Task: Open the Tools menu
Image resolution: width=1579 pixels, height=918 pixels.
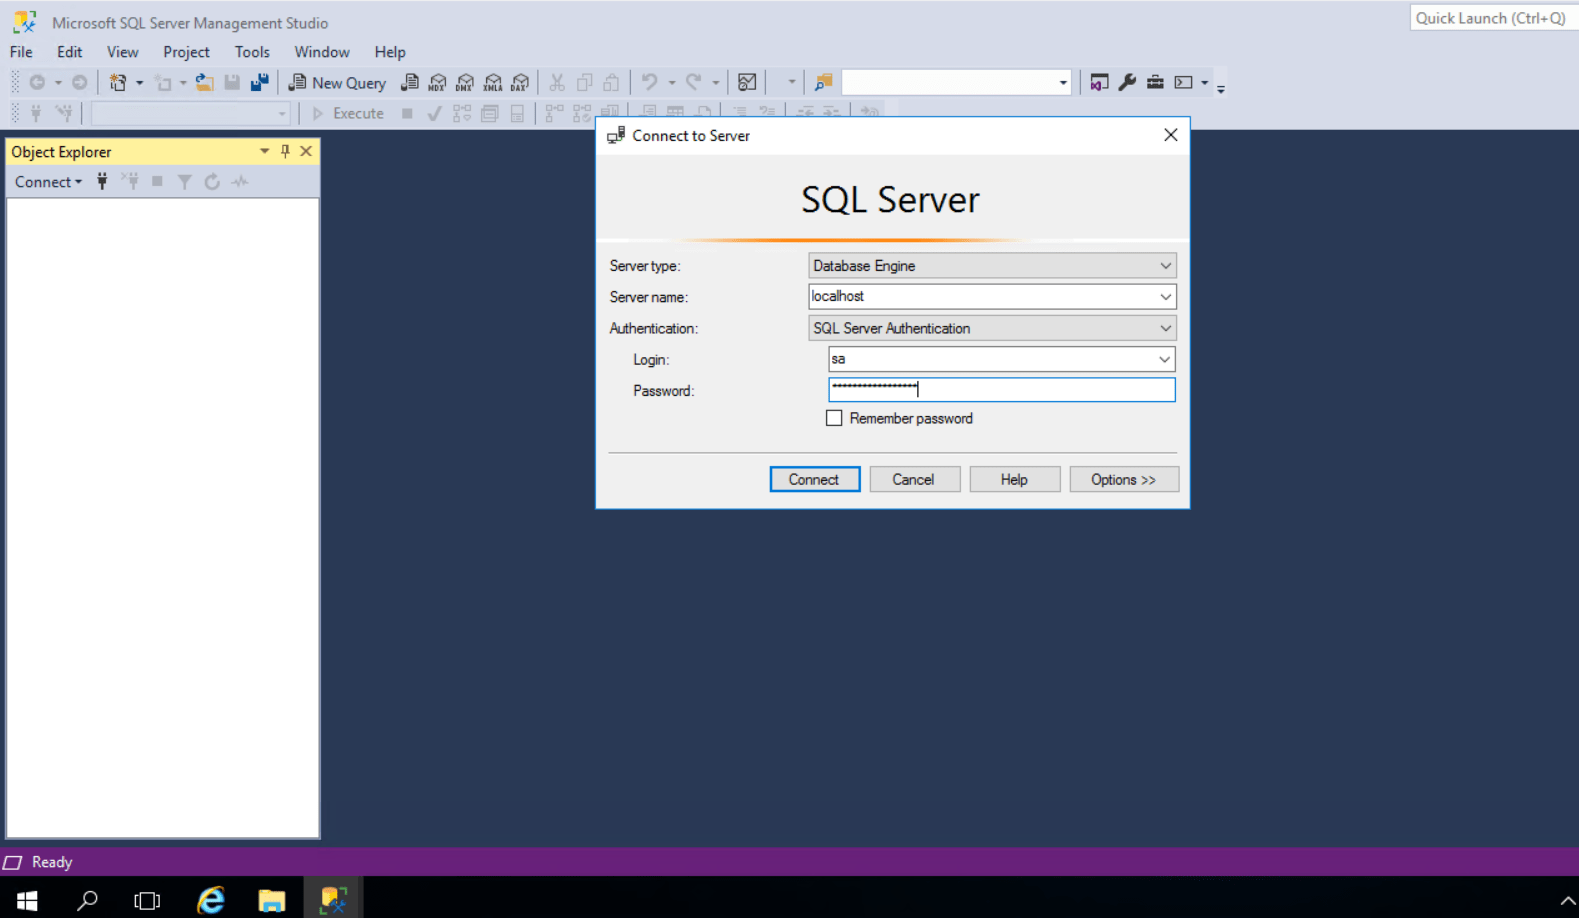Action: click(252, 52)
